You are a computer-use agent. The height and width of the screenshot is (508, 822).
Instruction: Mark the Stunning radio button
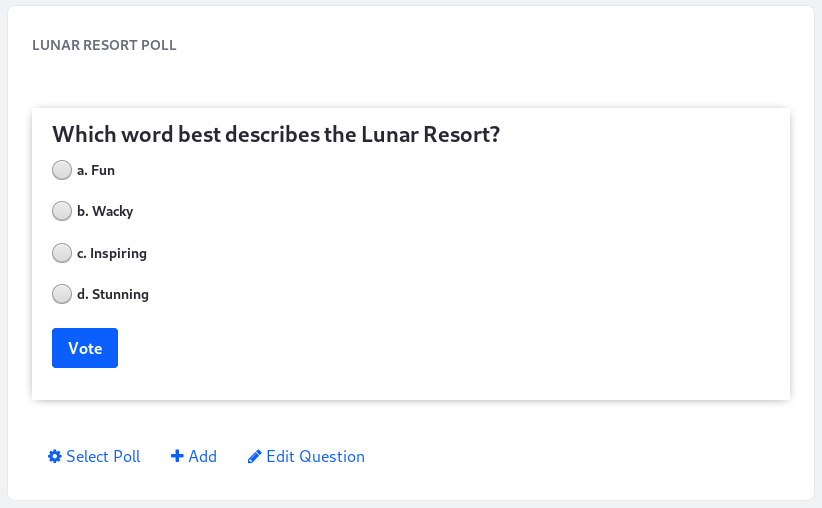click(x=62, y=294)
